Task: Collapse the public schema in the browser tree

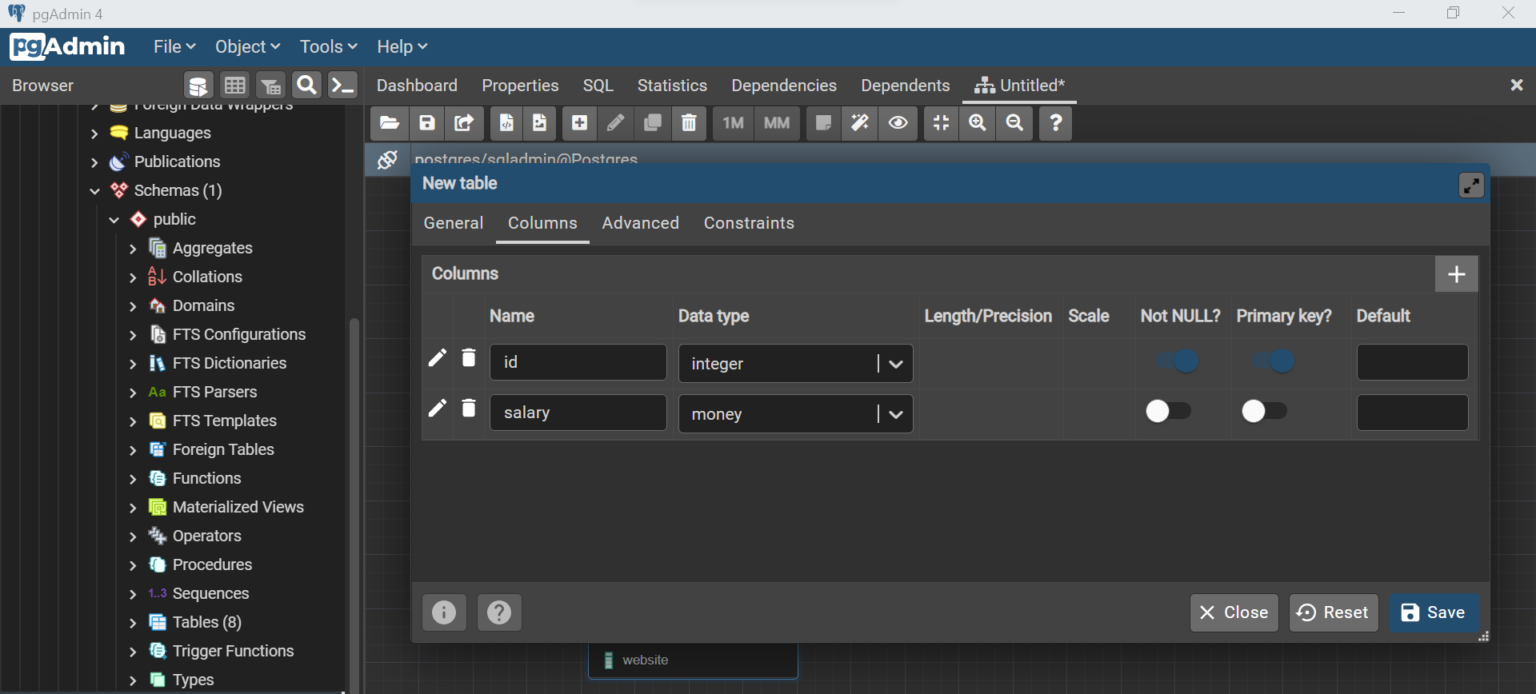Action: [x=114, y=219]
